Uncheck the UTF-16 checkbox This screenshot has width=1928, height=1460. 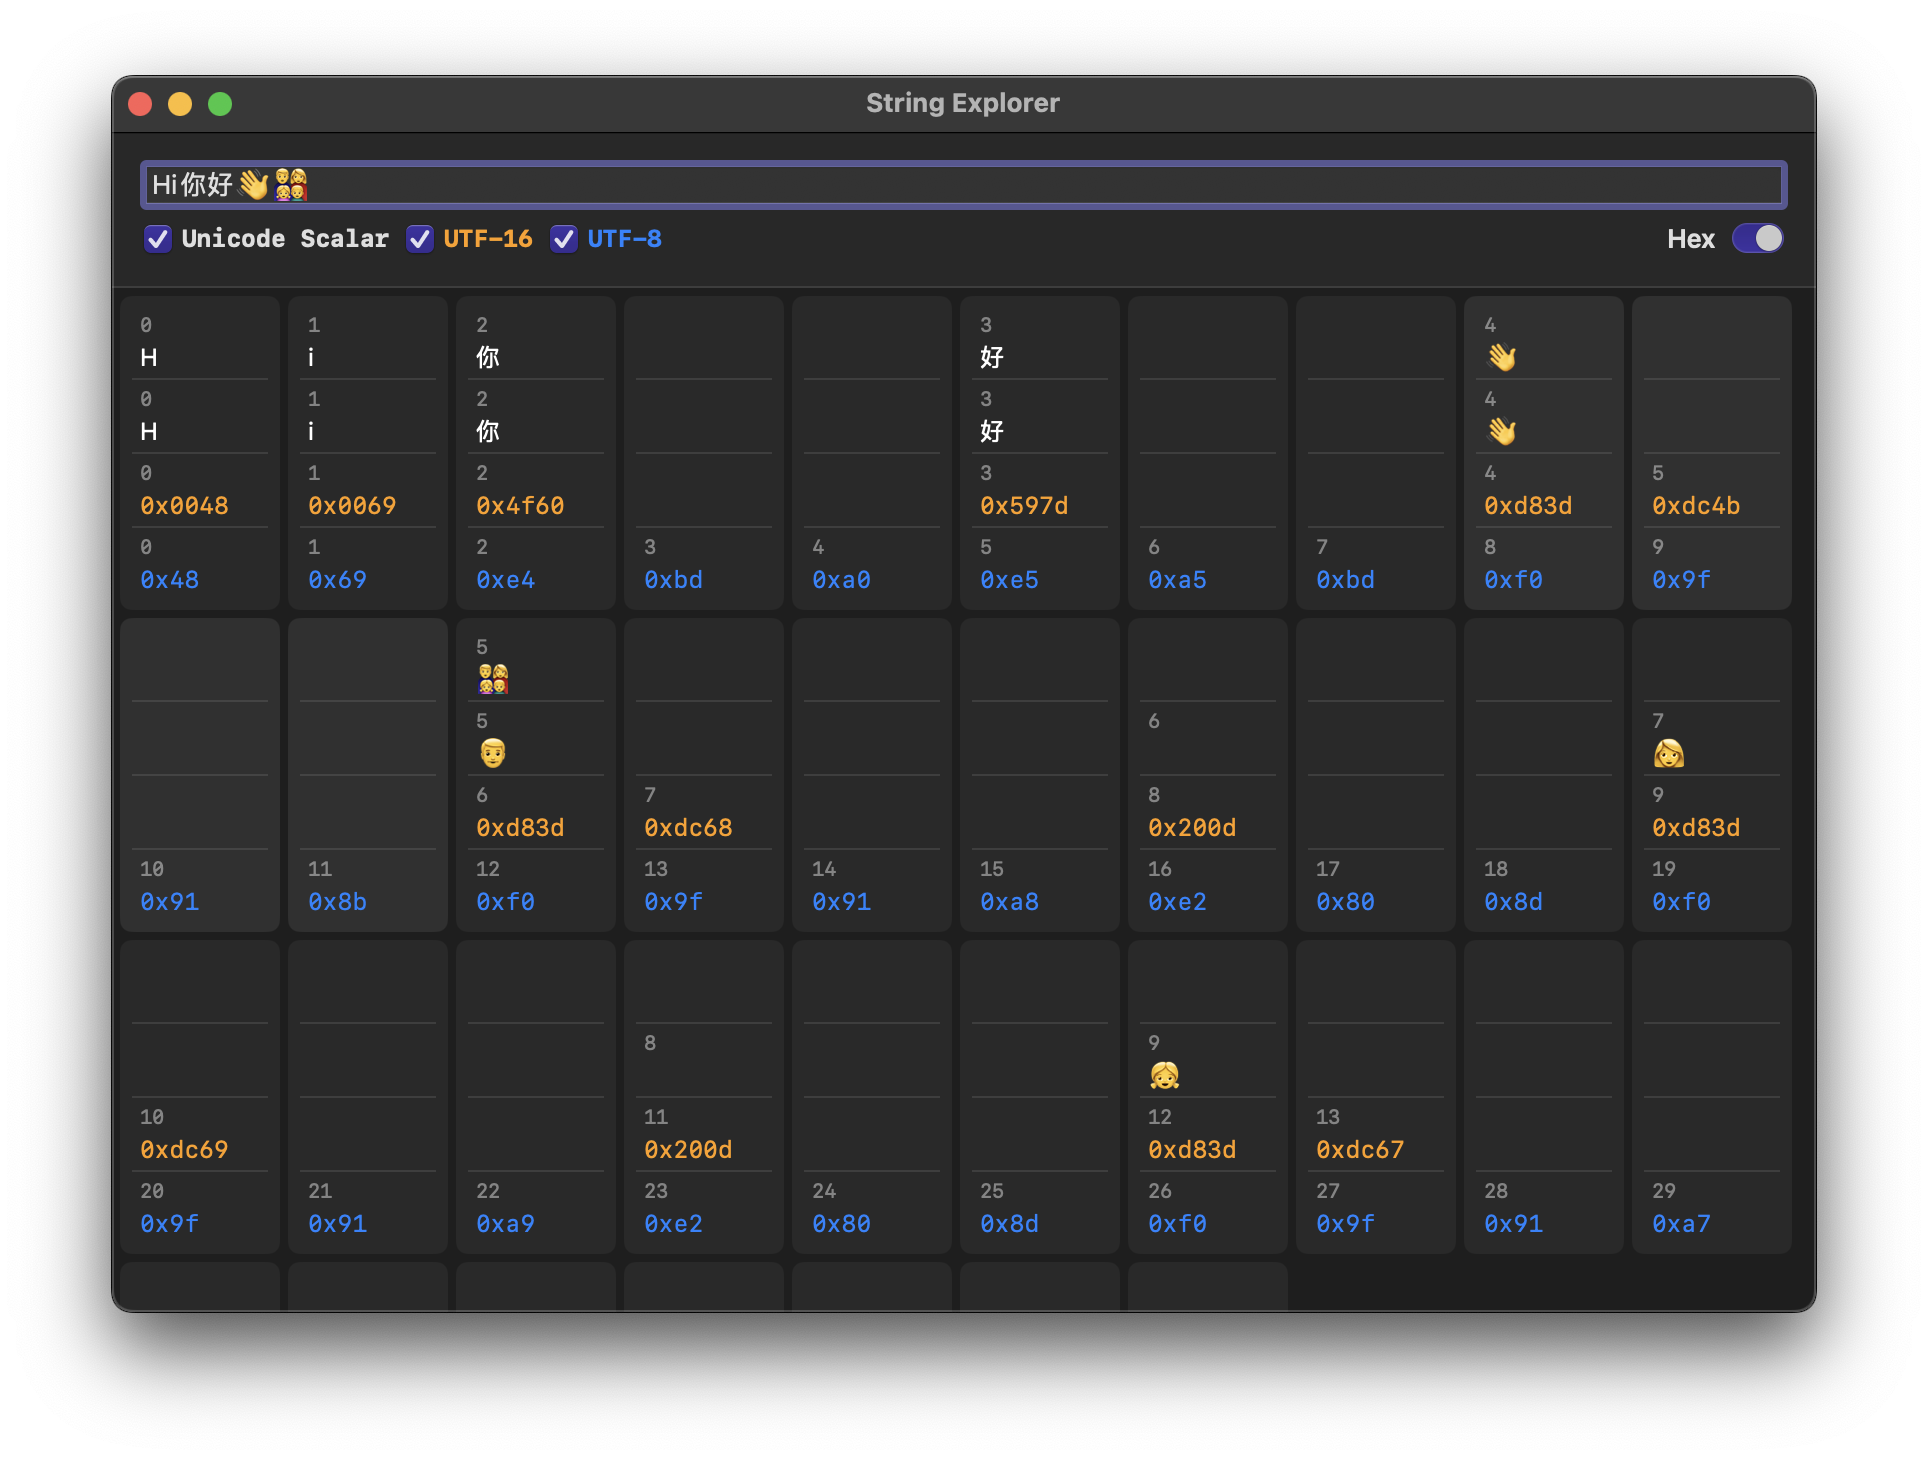(420, 239)
